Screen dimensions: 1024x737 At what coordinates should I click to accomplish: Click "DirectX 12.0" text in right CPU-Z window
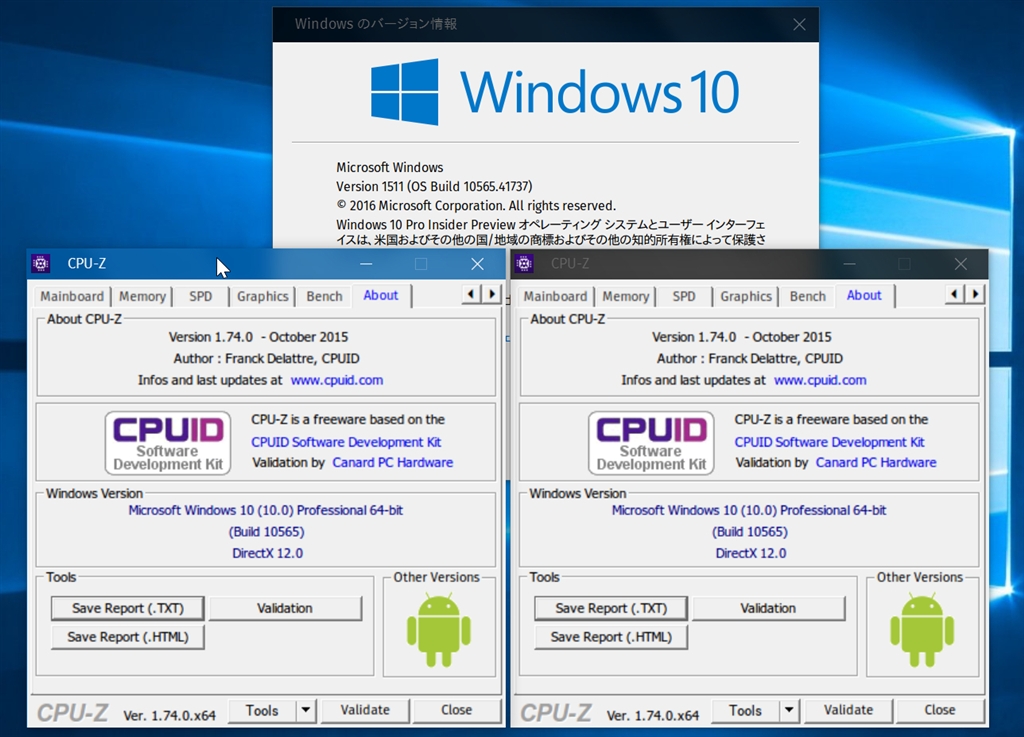click(751, 553)
